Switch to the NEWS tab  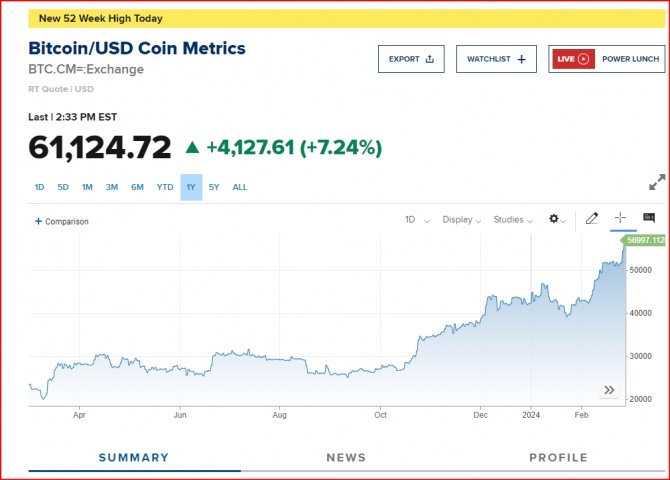(346, 458)
